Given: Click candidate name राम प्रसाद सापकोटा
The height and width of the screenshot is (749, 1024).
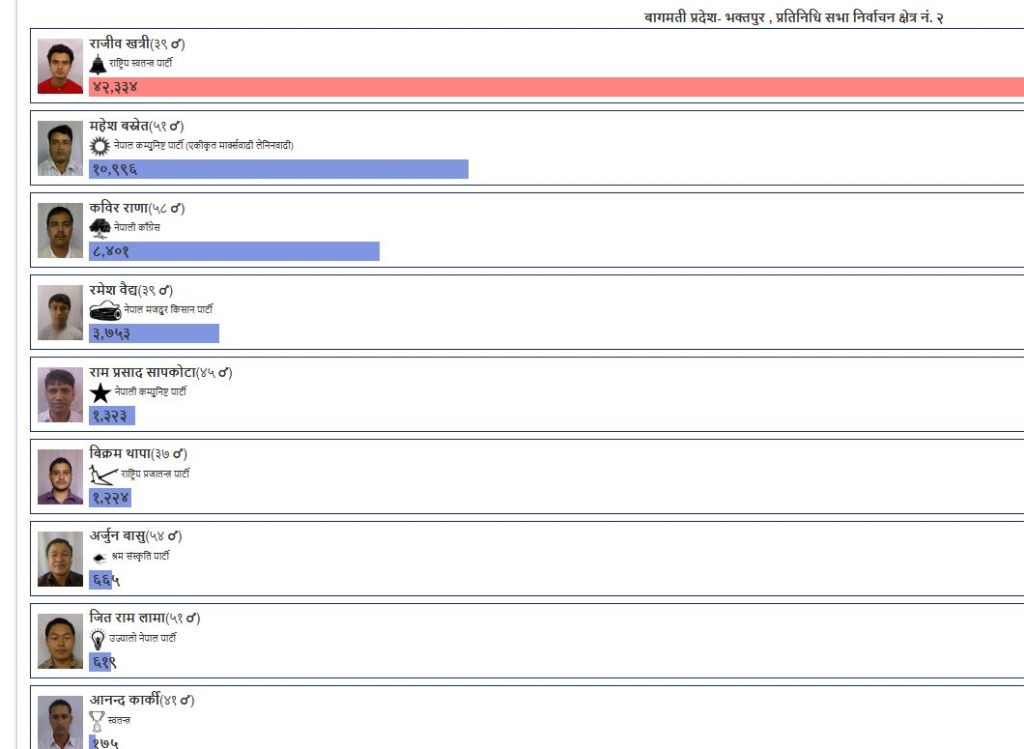Looking at the screenshot, I should click(x=149, y=372).
